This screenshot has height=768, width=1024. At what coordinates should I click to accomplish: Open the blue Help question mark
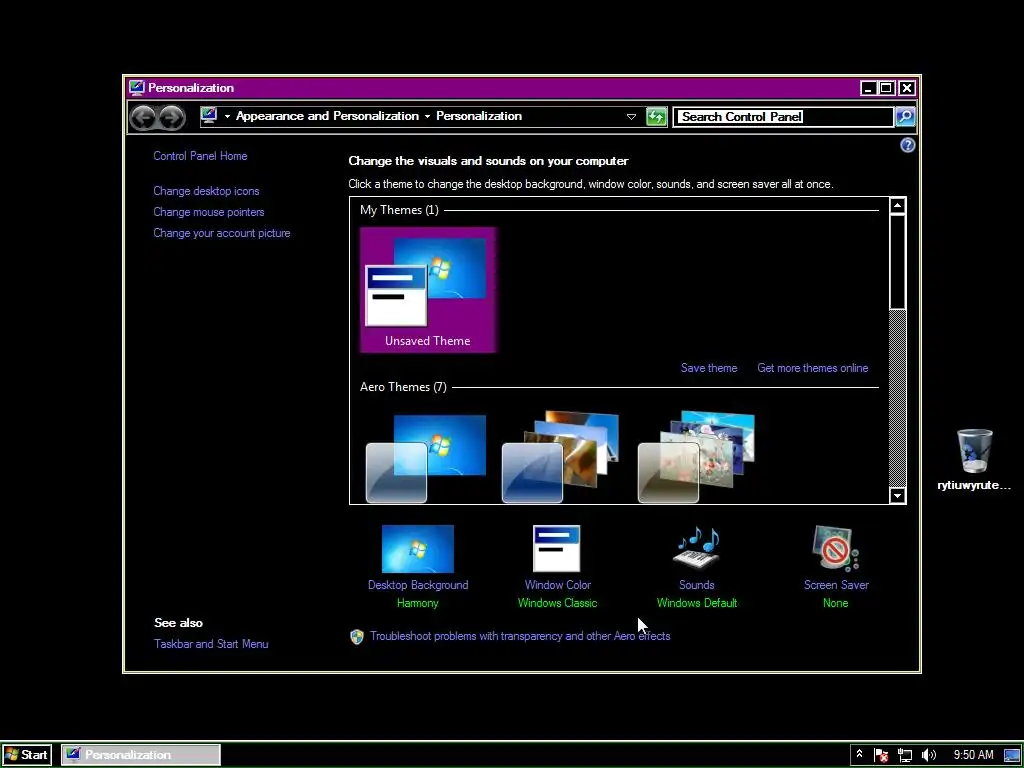(x=907, y=145)
